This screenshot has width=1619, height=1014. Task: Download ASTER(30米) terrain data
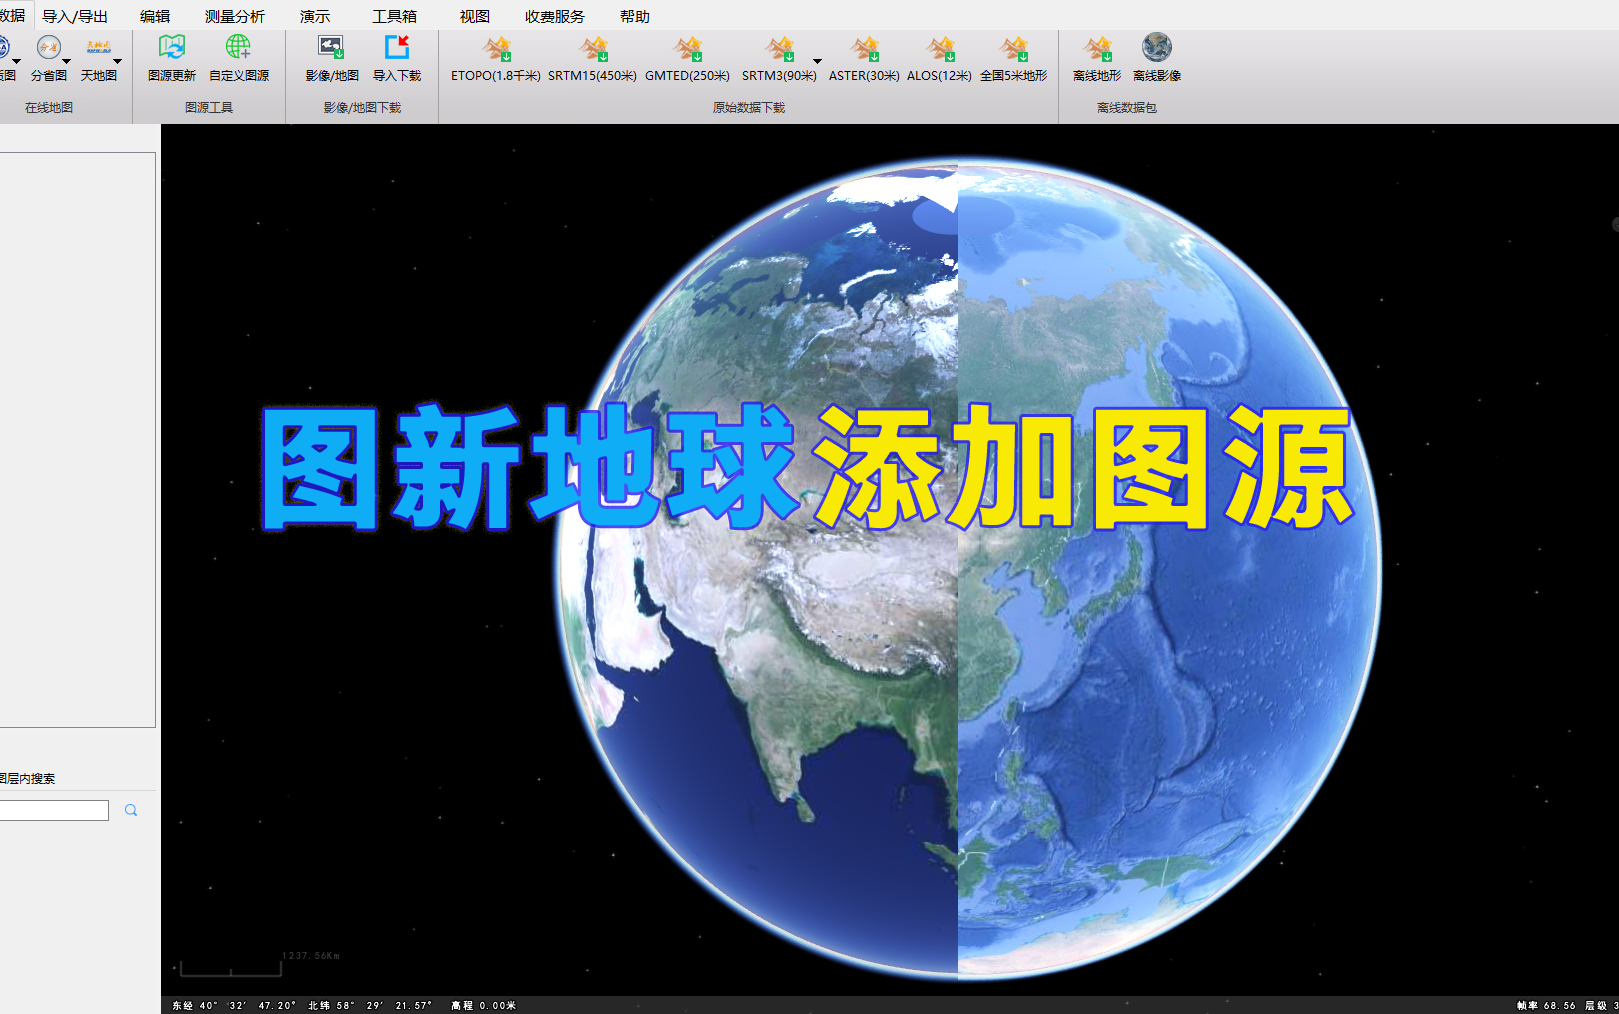click(864, 58)
